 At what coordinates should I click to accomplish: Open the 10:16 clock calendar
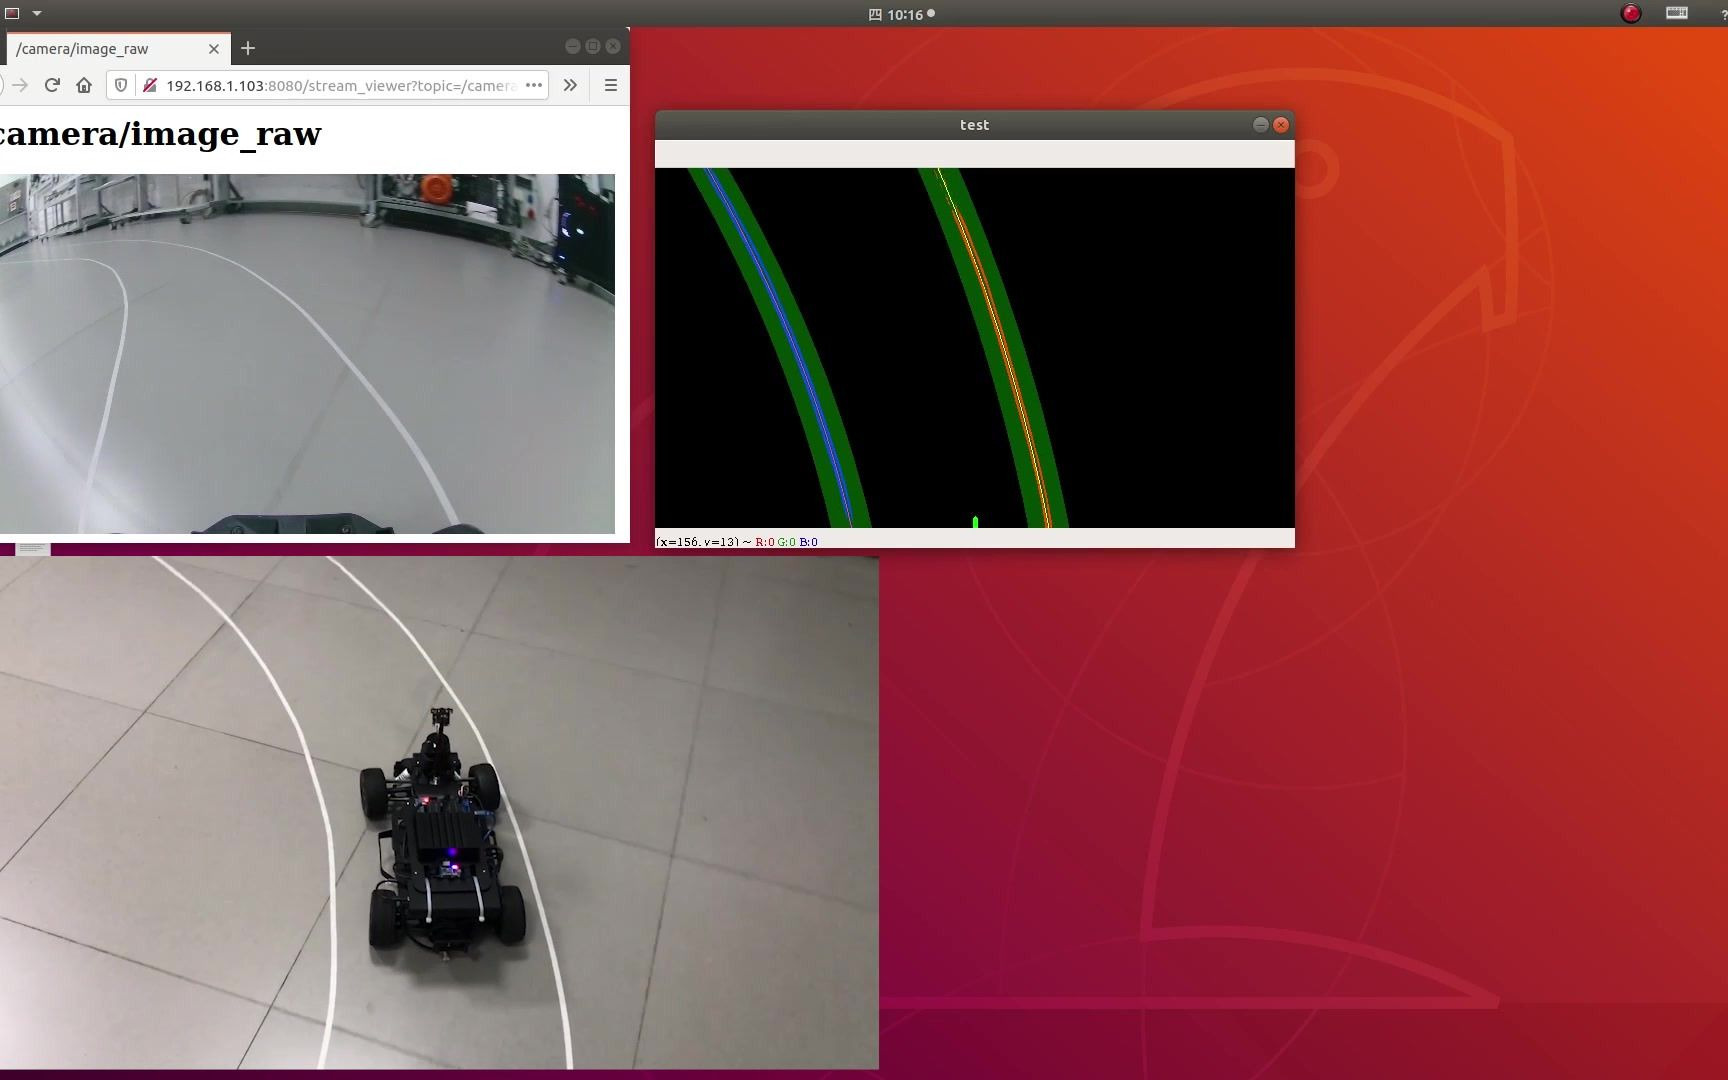coord(902,15)
